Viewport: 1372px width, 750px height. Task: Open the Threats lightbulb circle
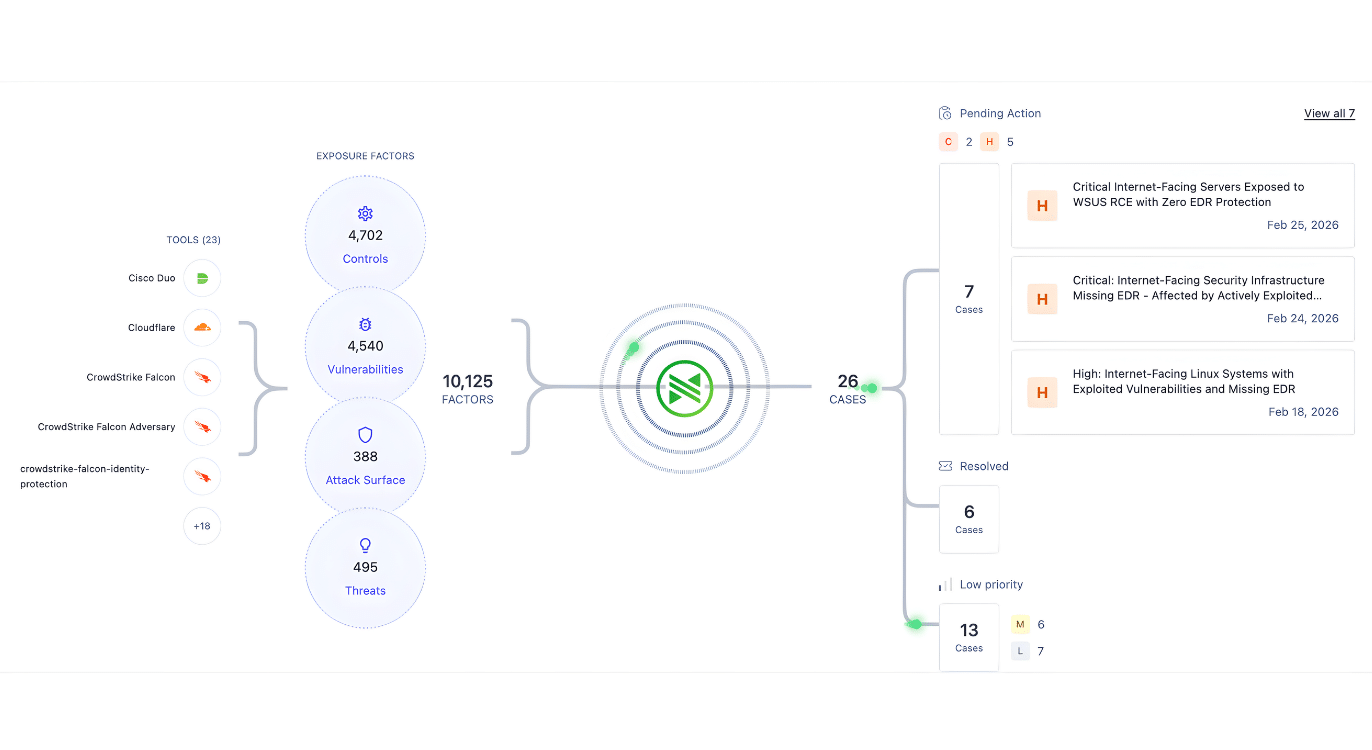click(365, 567)
